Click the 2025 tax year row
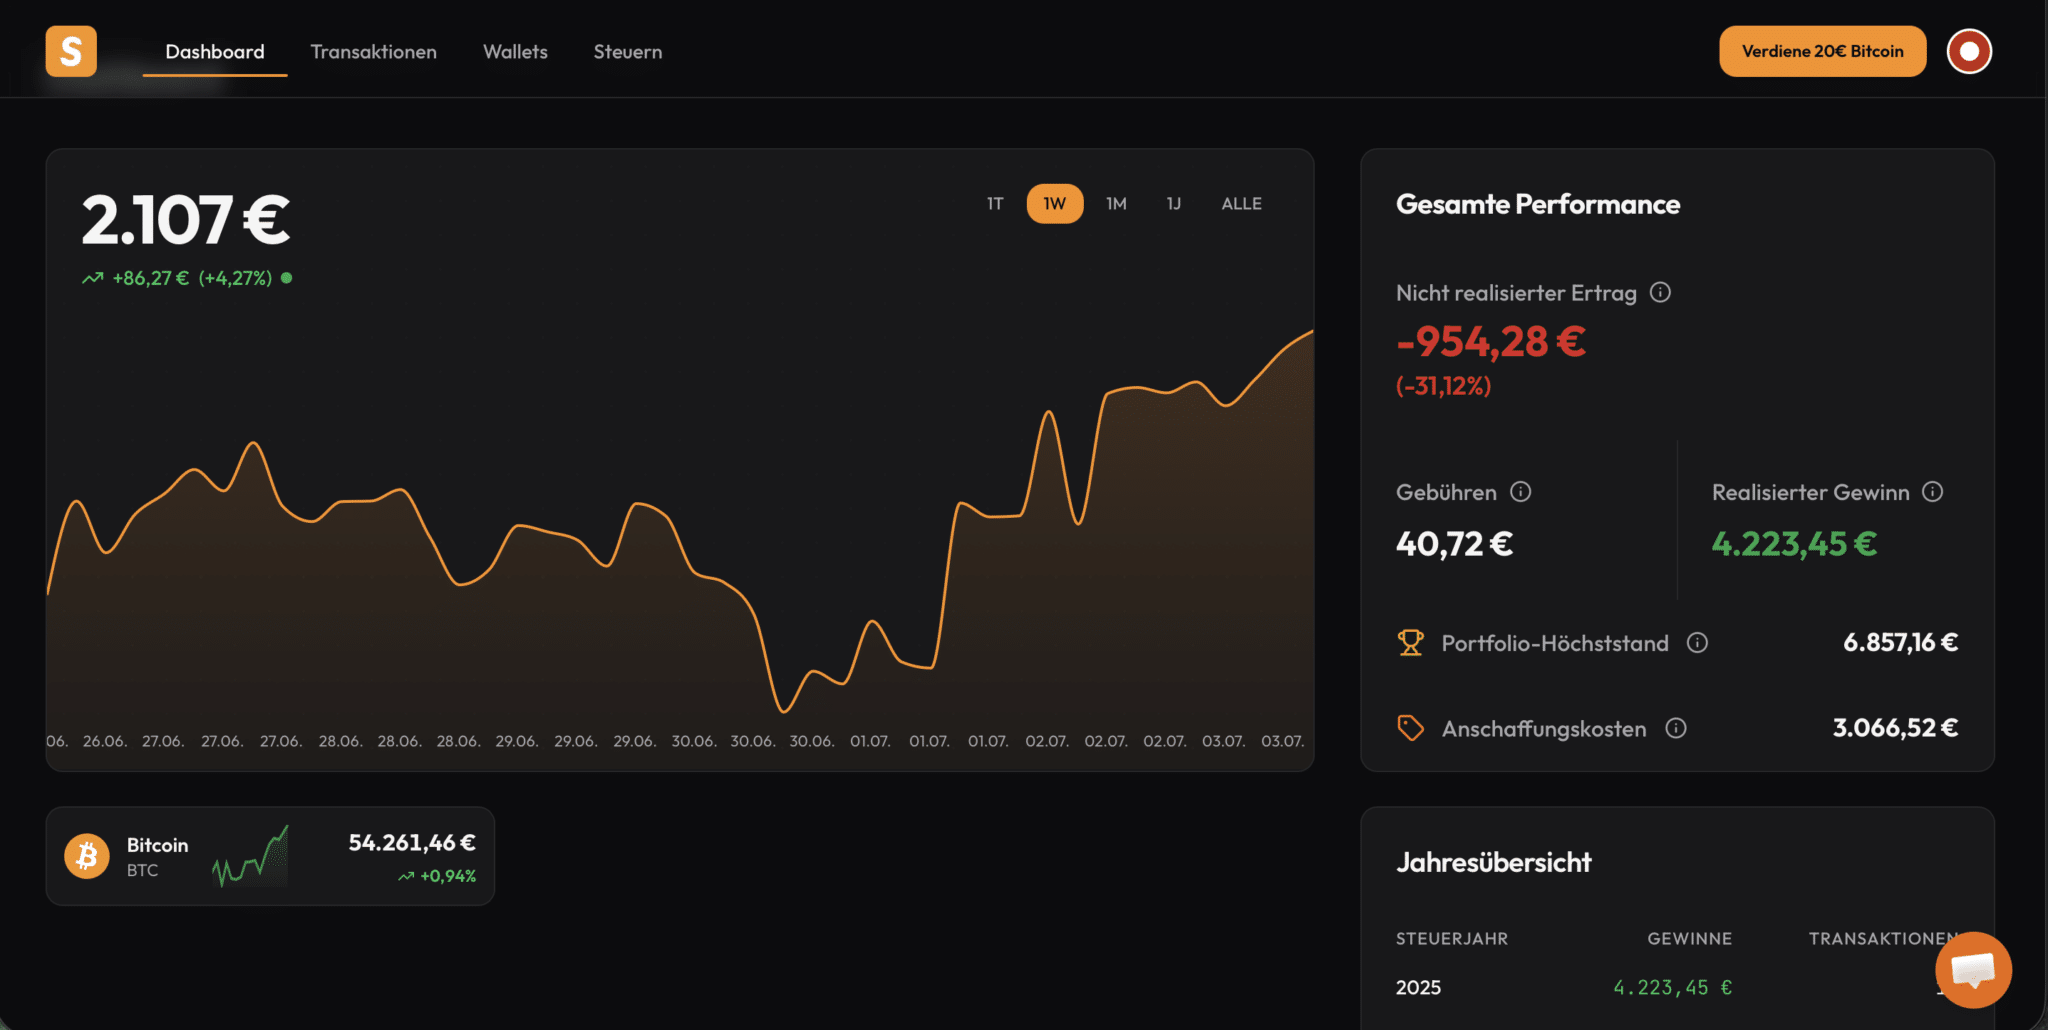The height and width of the screenshot is (1030, 2048). click(1677, 987)
